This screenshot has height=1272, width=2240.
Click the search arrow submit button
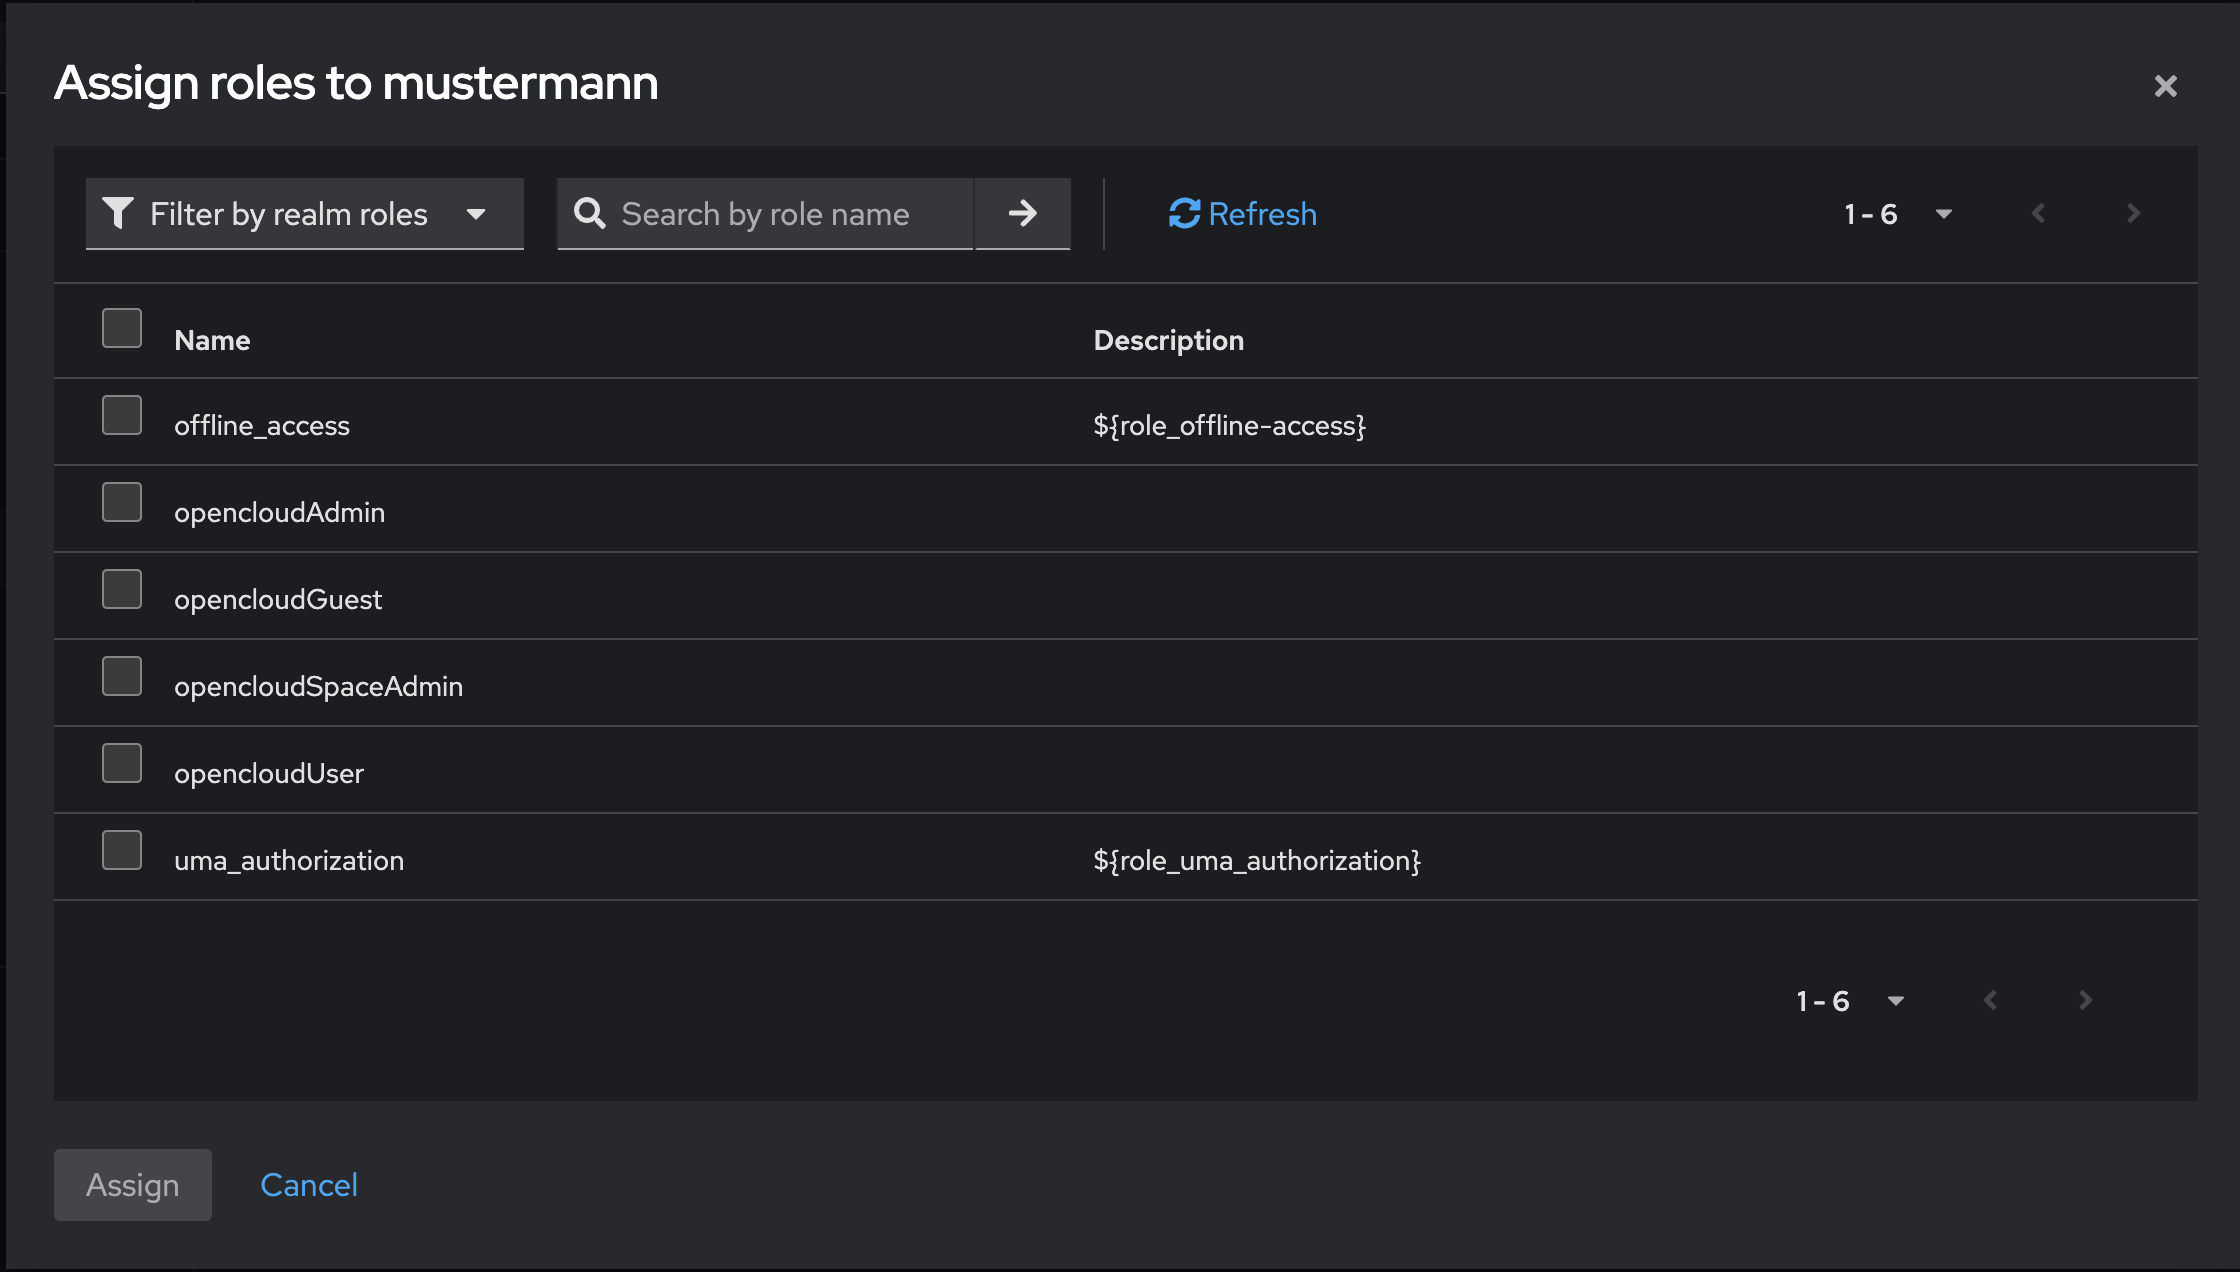click(1022, 213)
